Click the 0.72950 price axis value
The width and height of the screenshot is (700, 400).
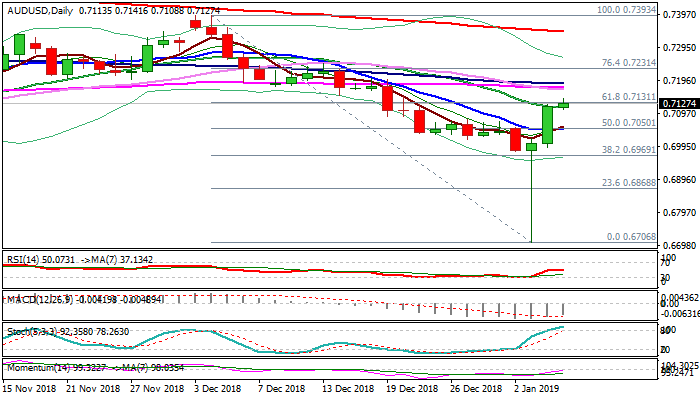680,47
